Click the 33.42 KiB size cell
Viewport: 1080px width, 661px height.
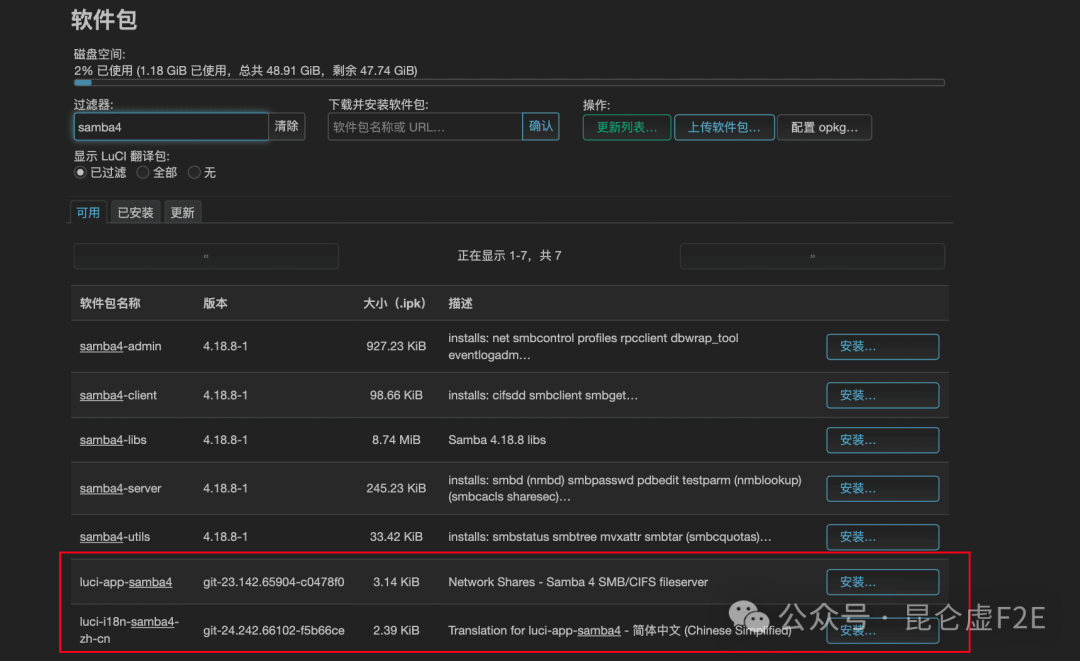396,537
